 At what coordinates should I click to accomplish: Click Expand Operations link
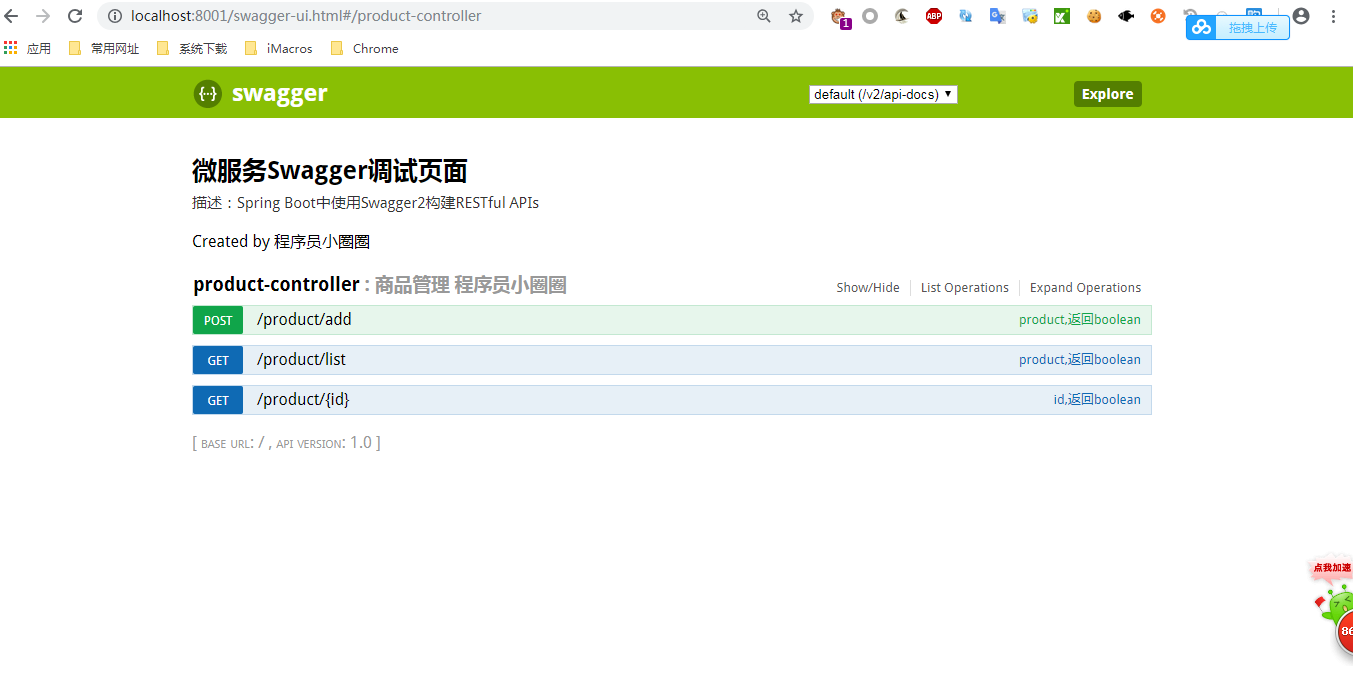[x=1085, y=288]
